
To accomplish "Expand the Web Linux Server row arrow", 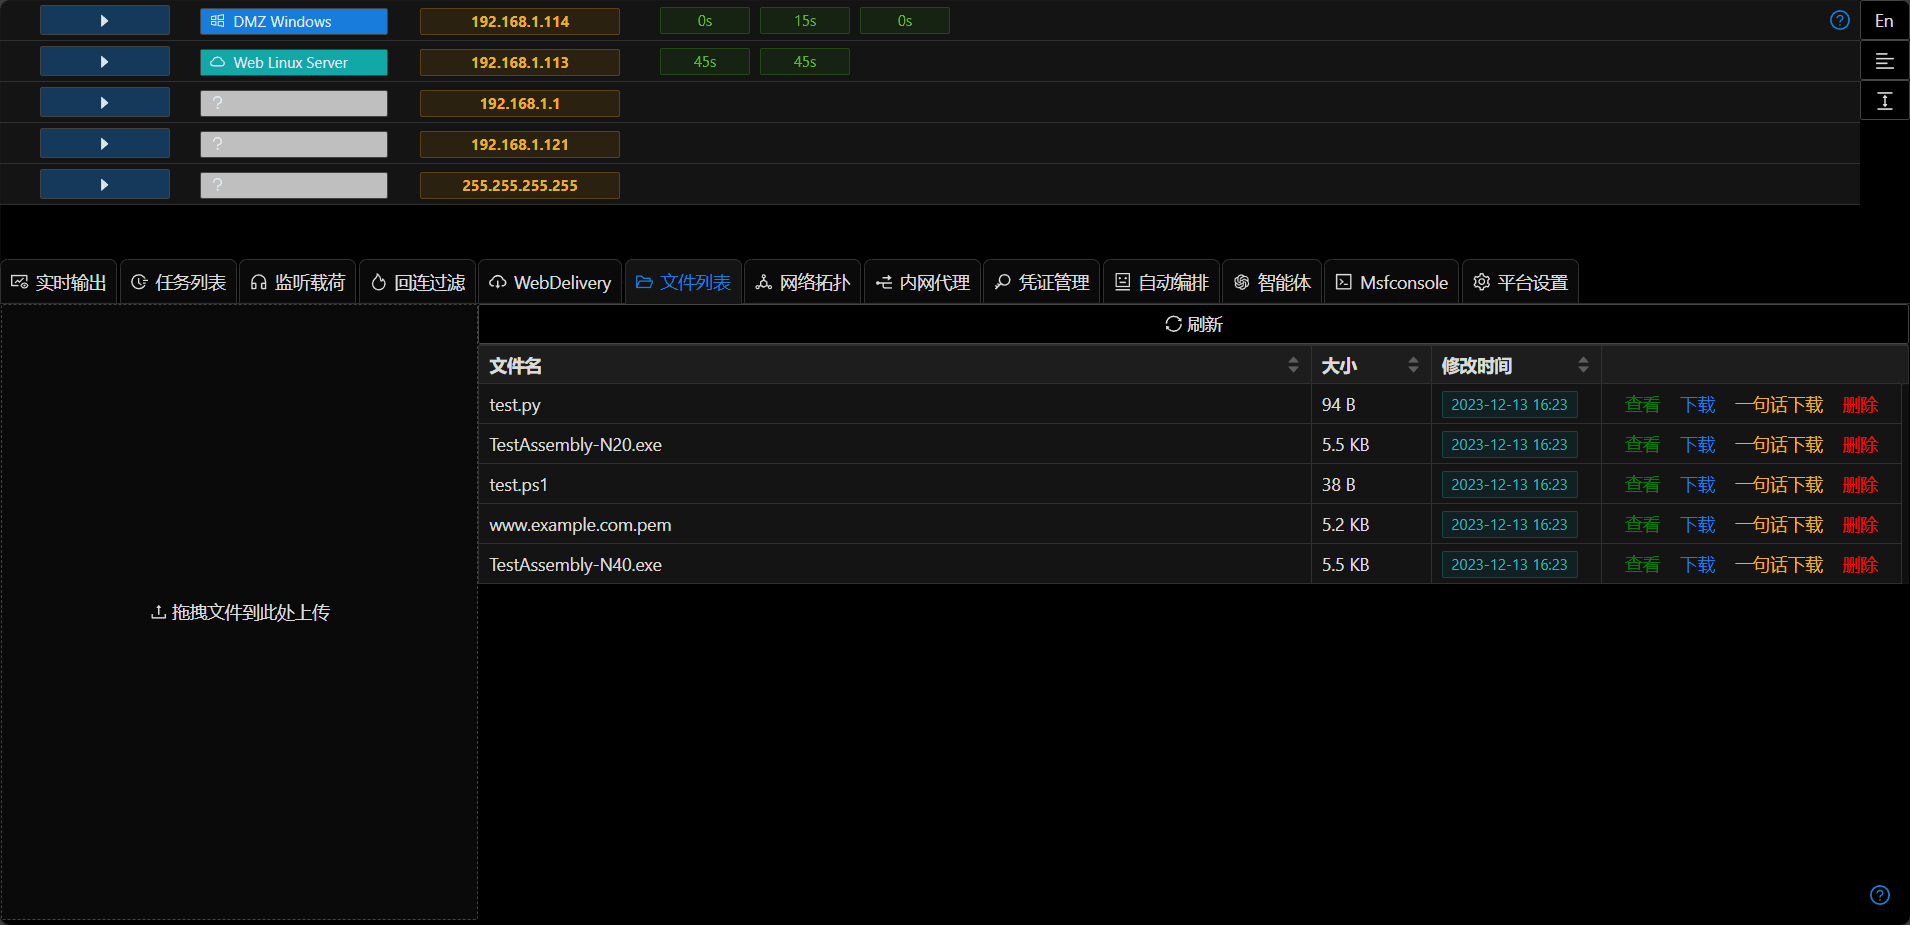I will point(104,62).
